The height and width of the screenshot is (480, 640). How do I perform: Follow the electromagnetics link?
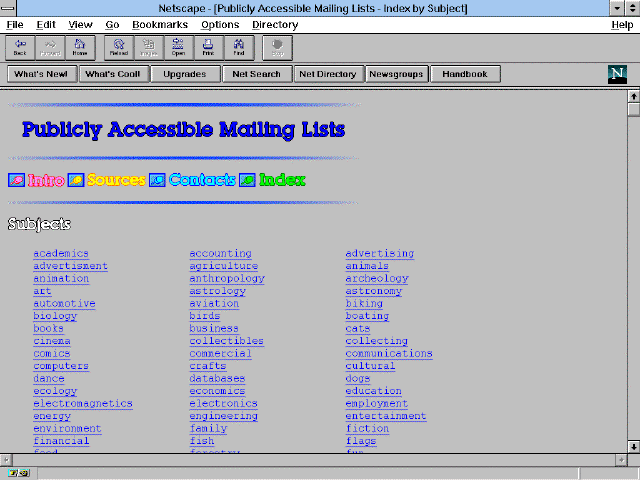tap(83, 404)
